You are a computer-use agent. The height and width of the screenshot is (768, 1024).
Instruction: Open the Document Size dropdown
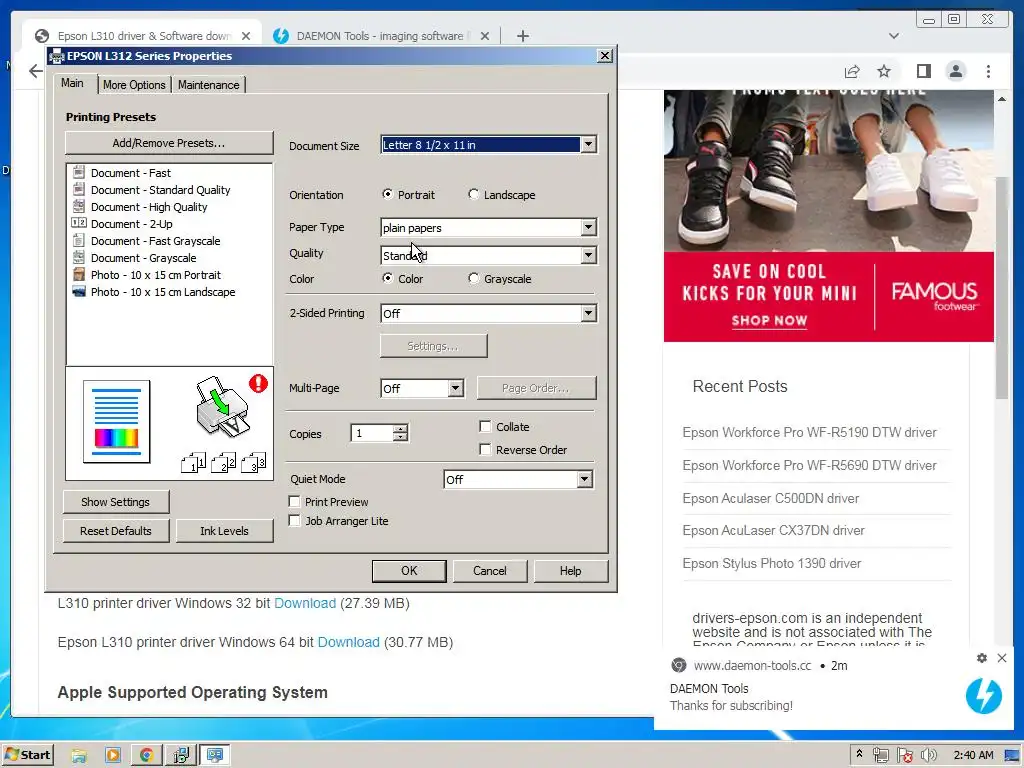coord(588,144)
